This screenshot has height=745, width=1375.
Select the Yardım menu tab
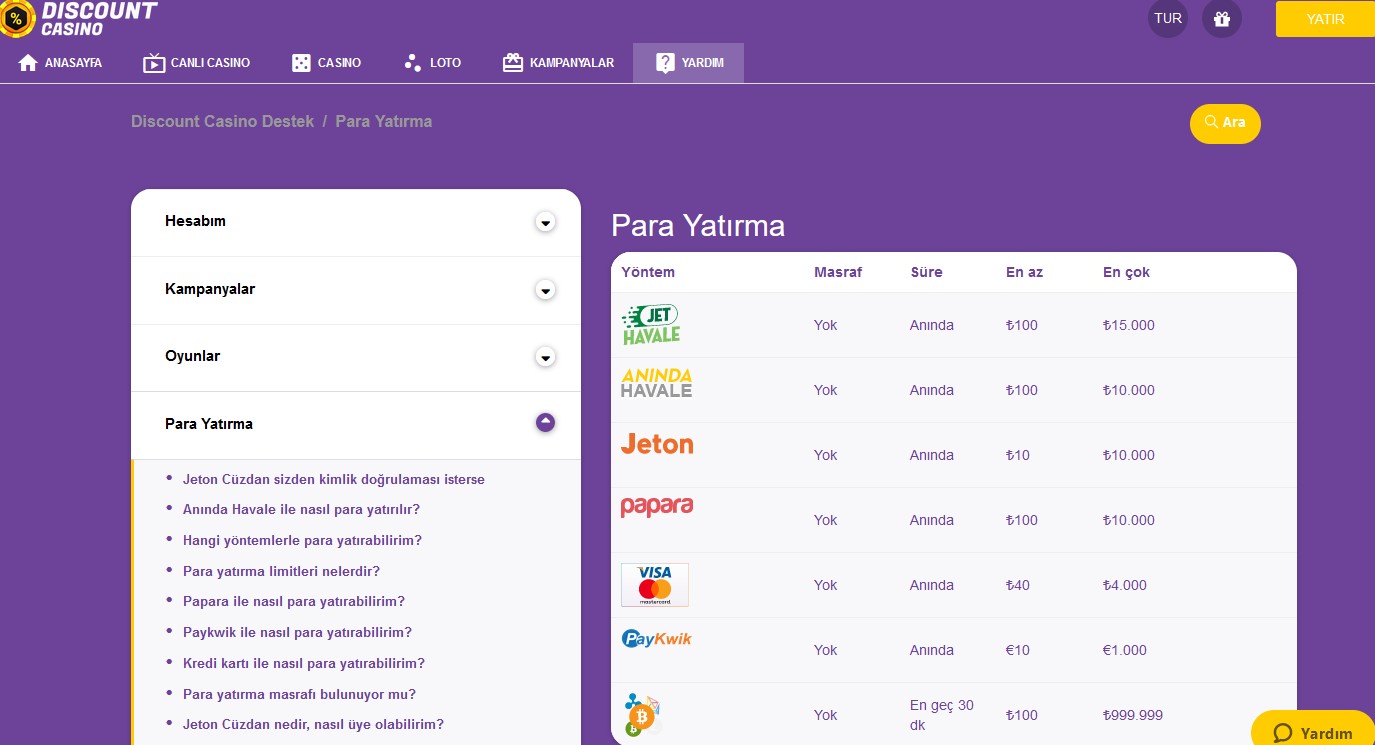pyautogui.click(x=688, y=63)
